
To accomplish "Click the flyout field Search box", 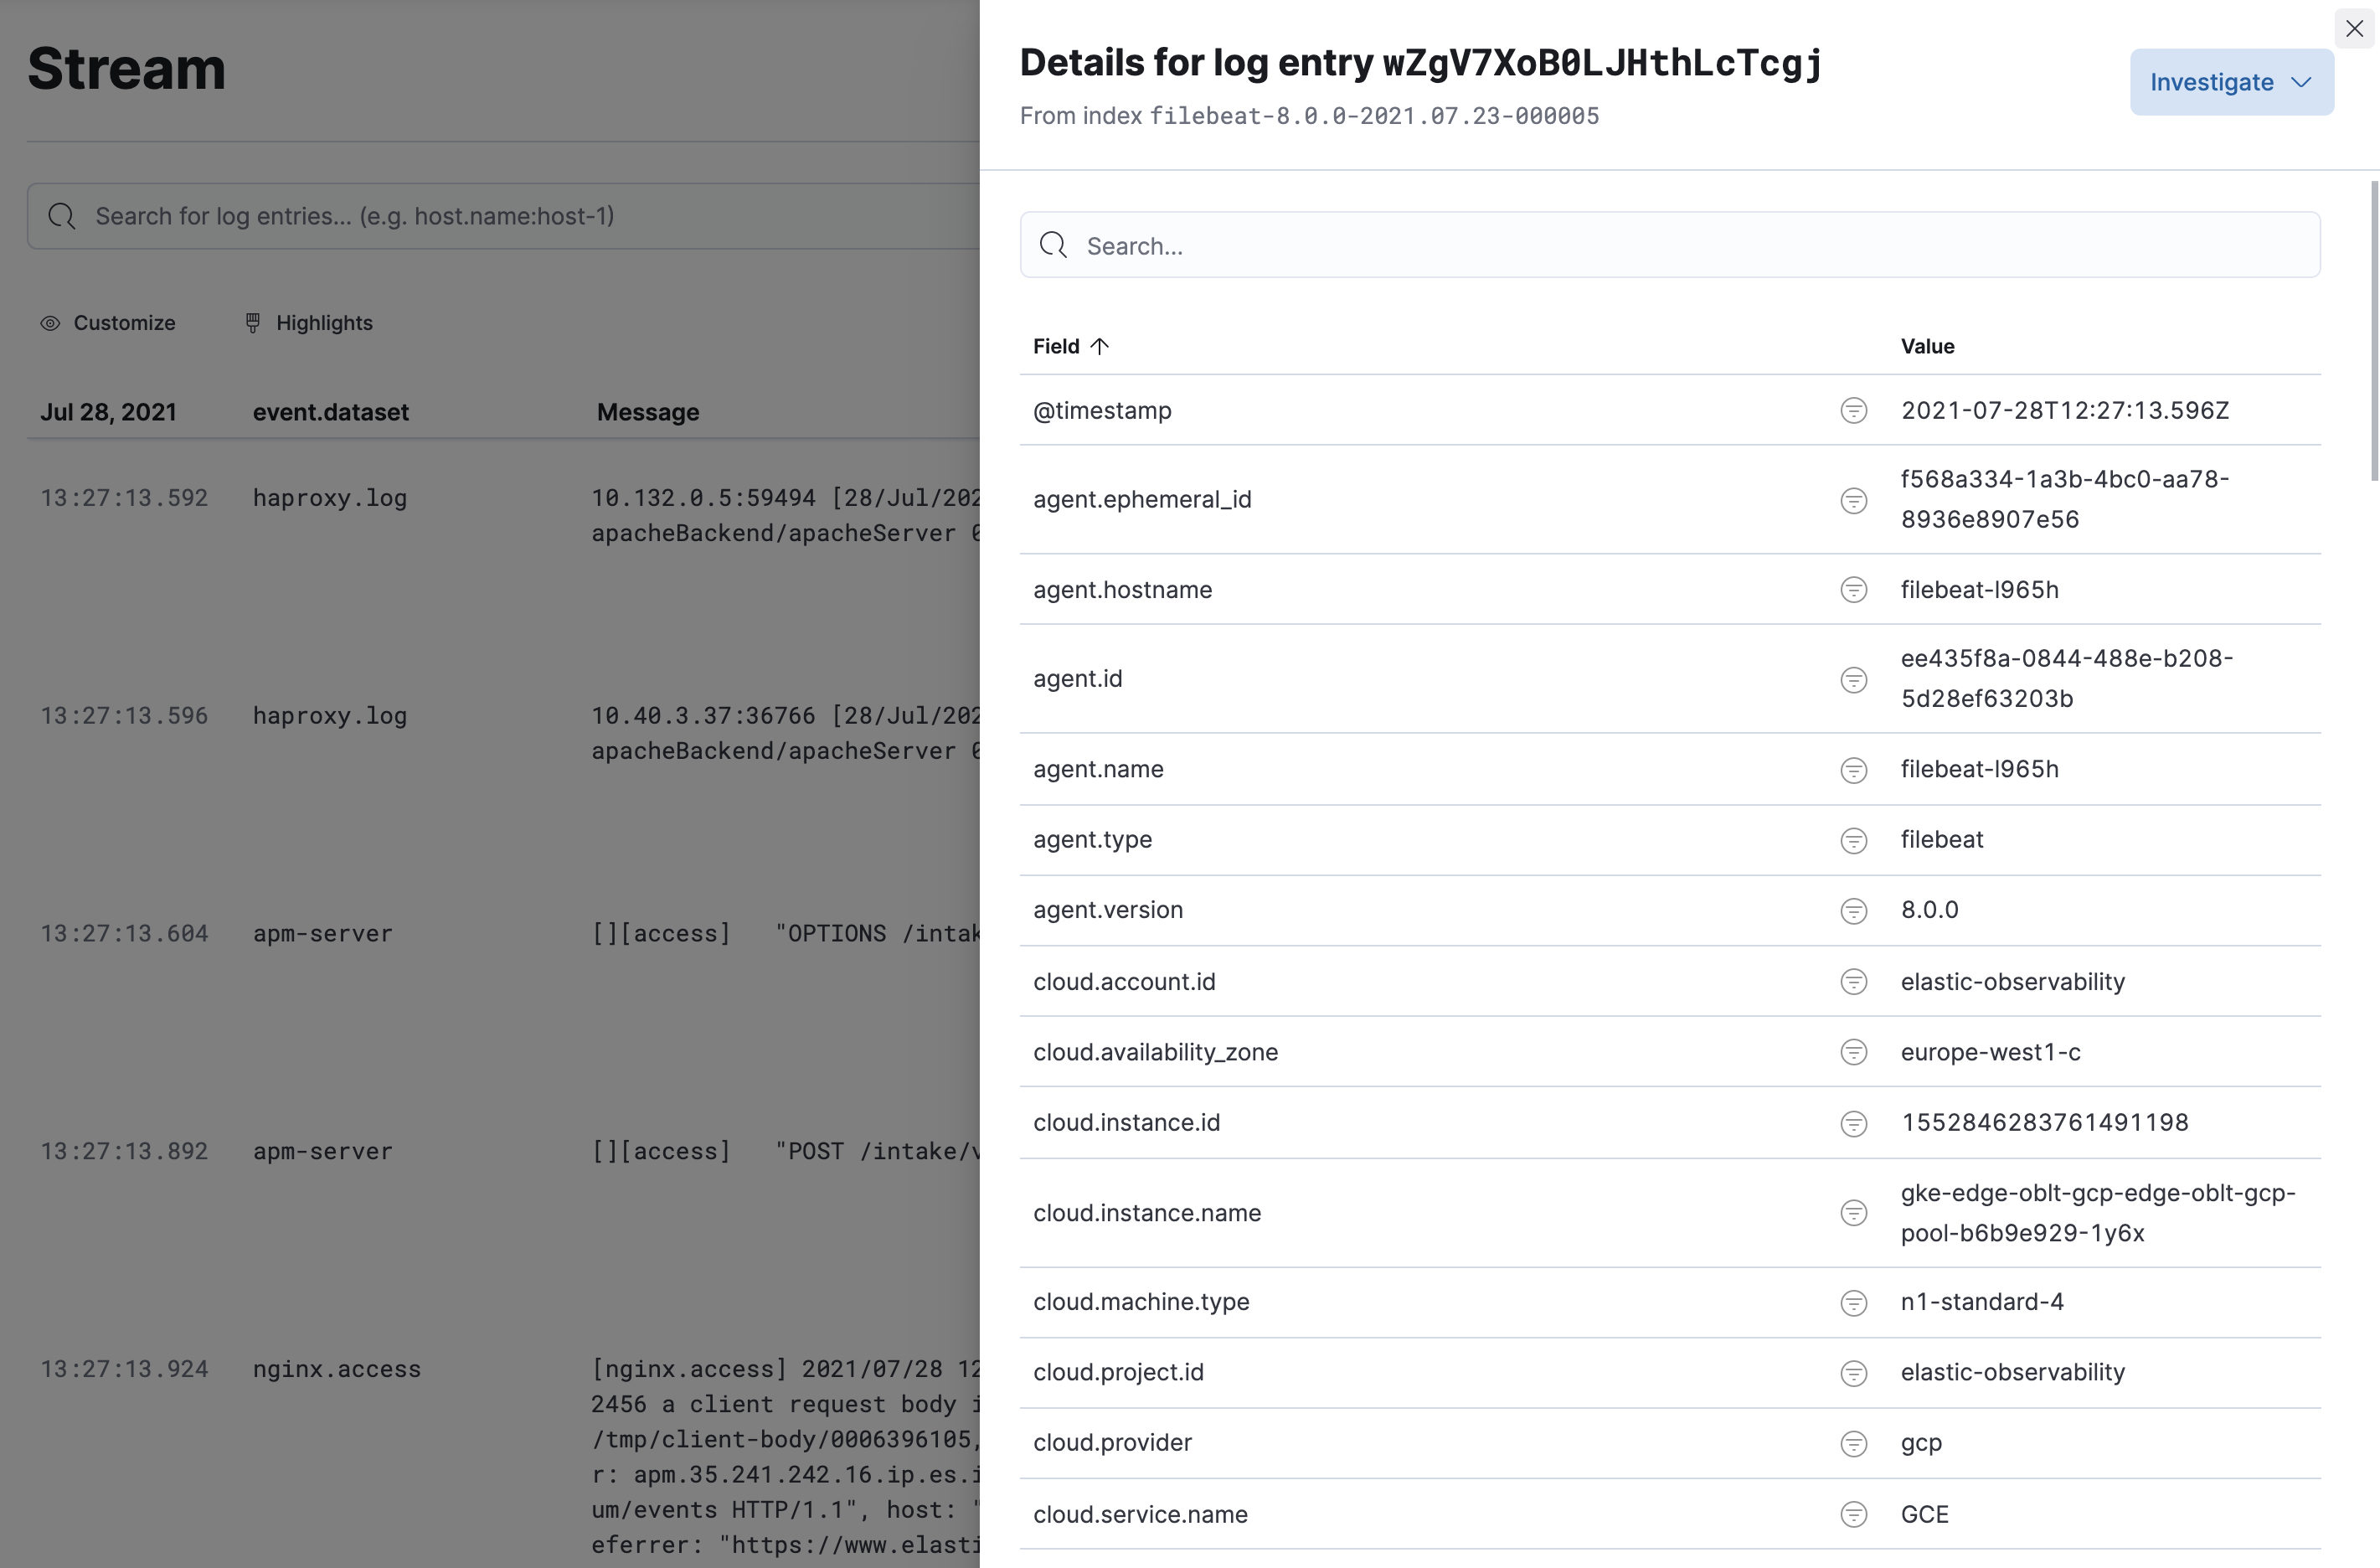I will 1670,245.
